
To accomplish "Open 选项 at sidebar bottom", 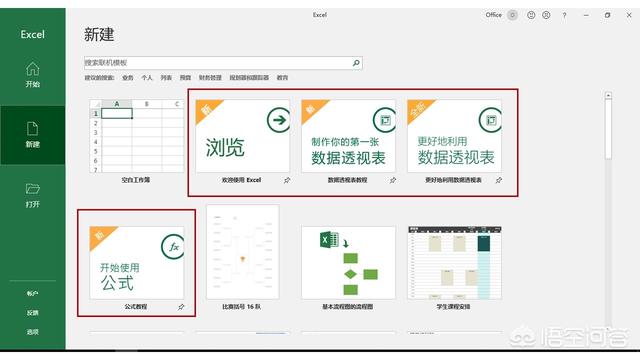I will pos(33,332).
